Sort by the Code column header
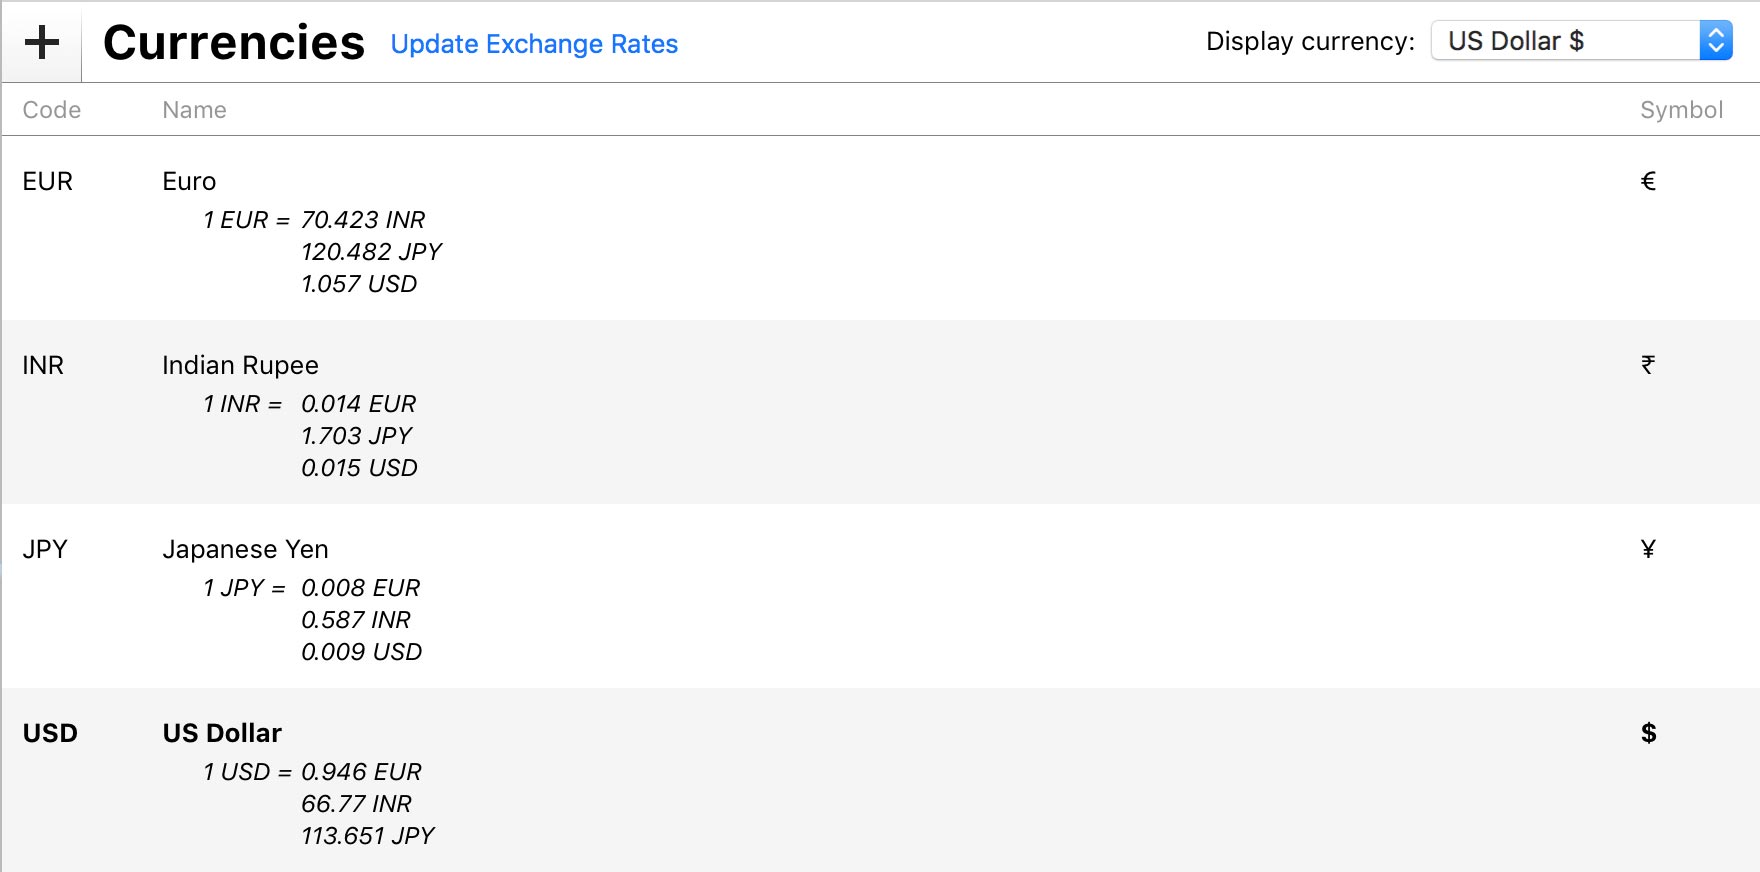Screen dimensions: 1760x872 [x=52, y=110]
